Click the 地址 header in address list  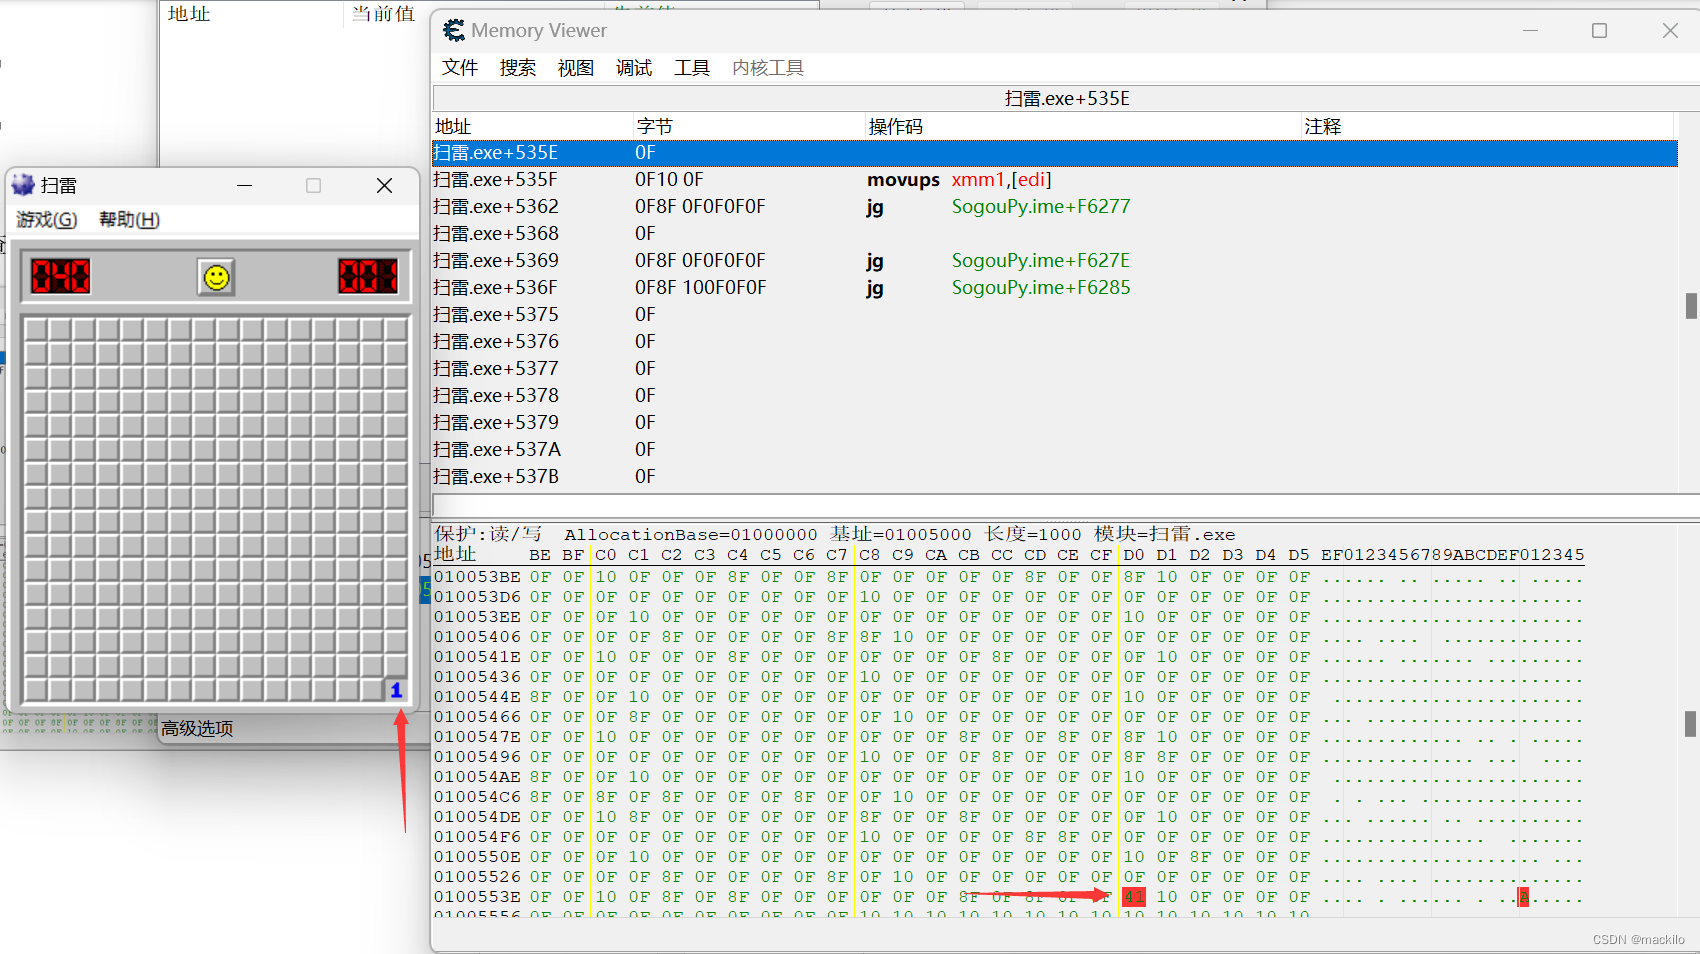pyautogui.click(x=189, y=14)
